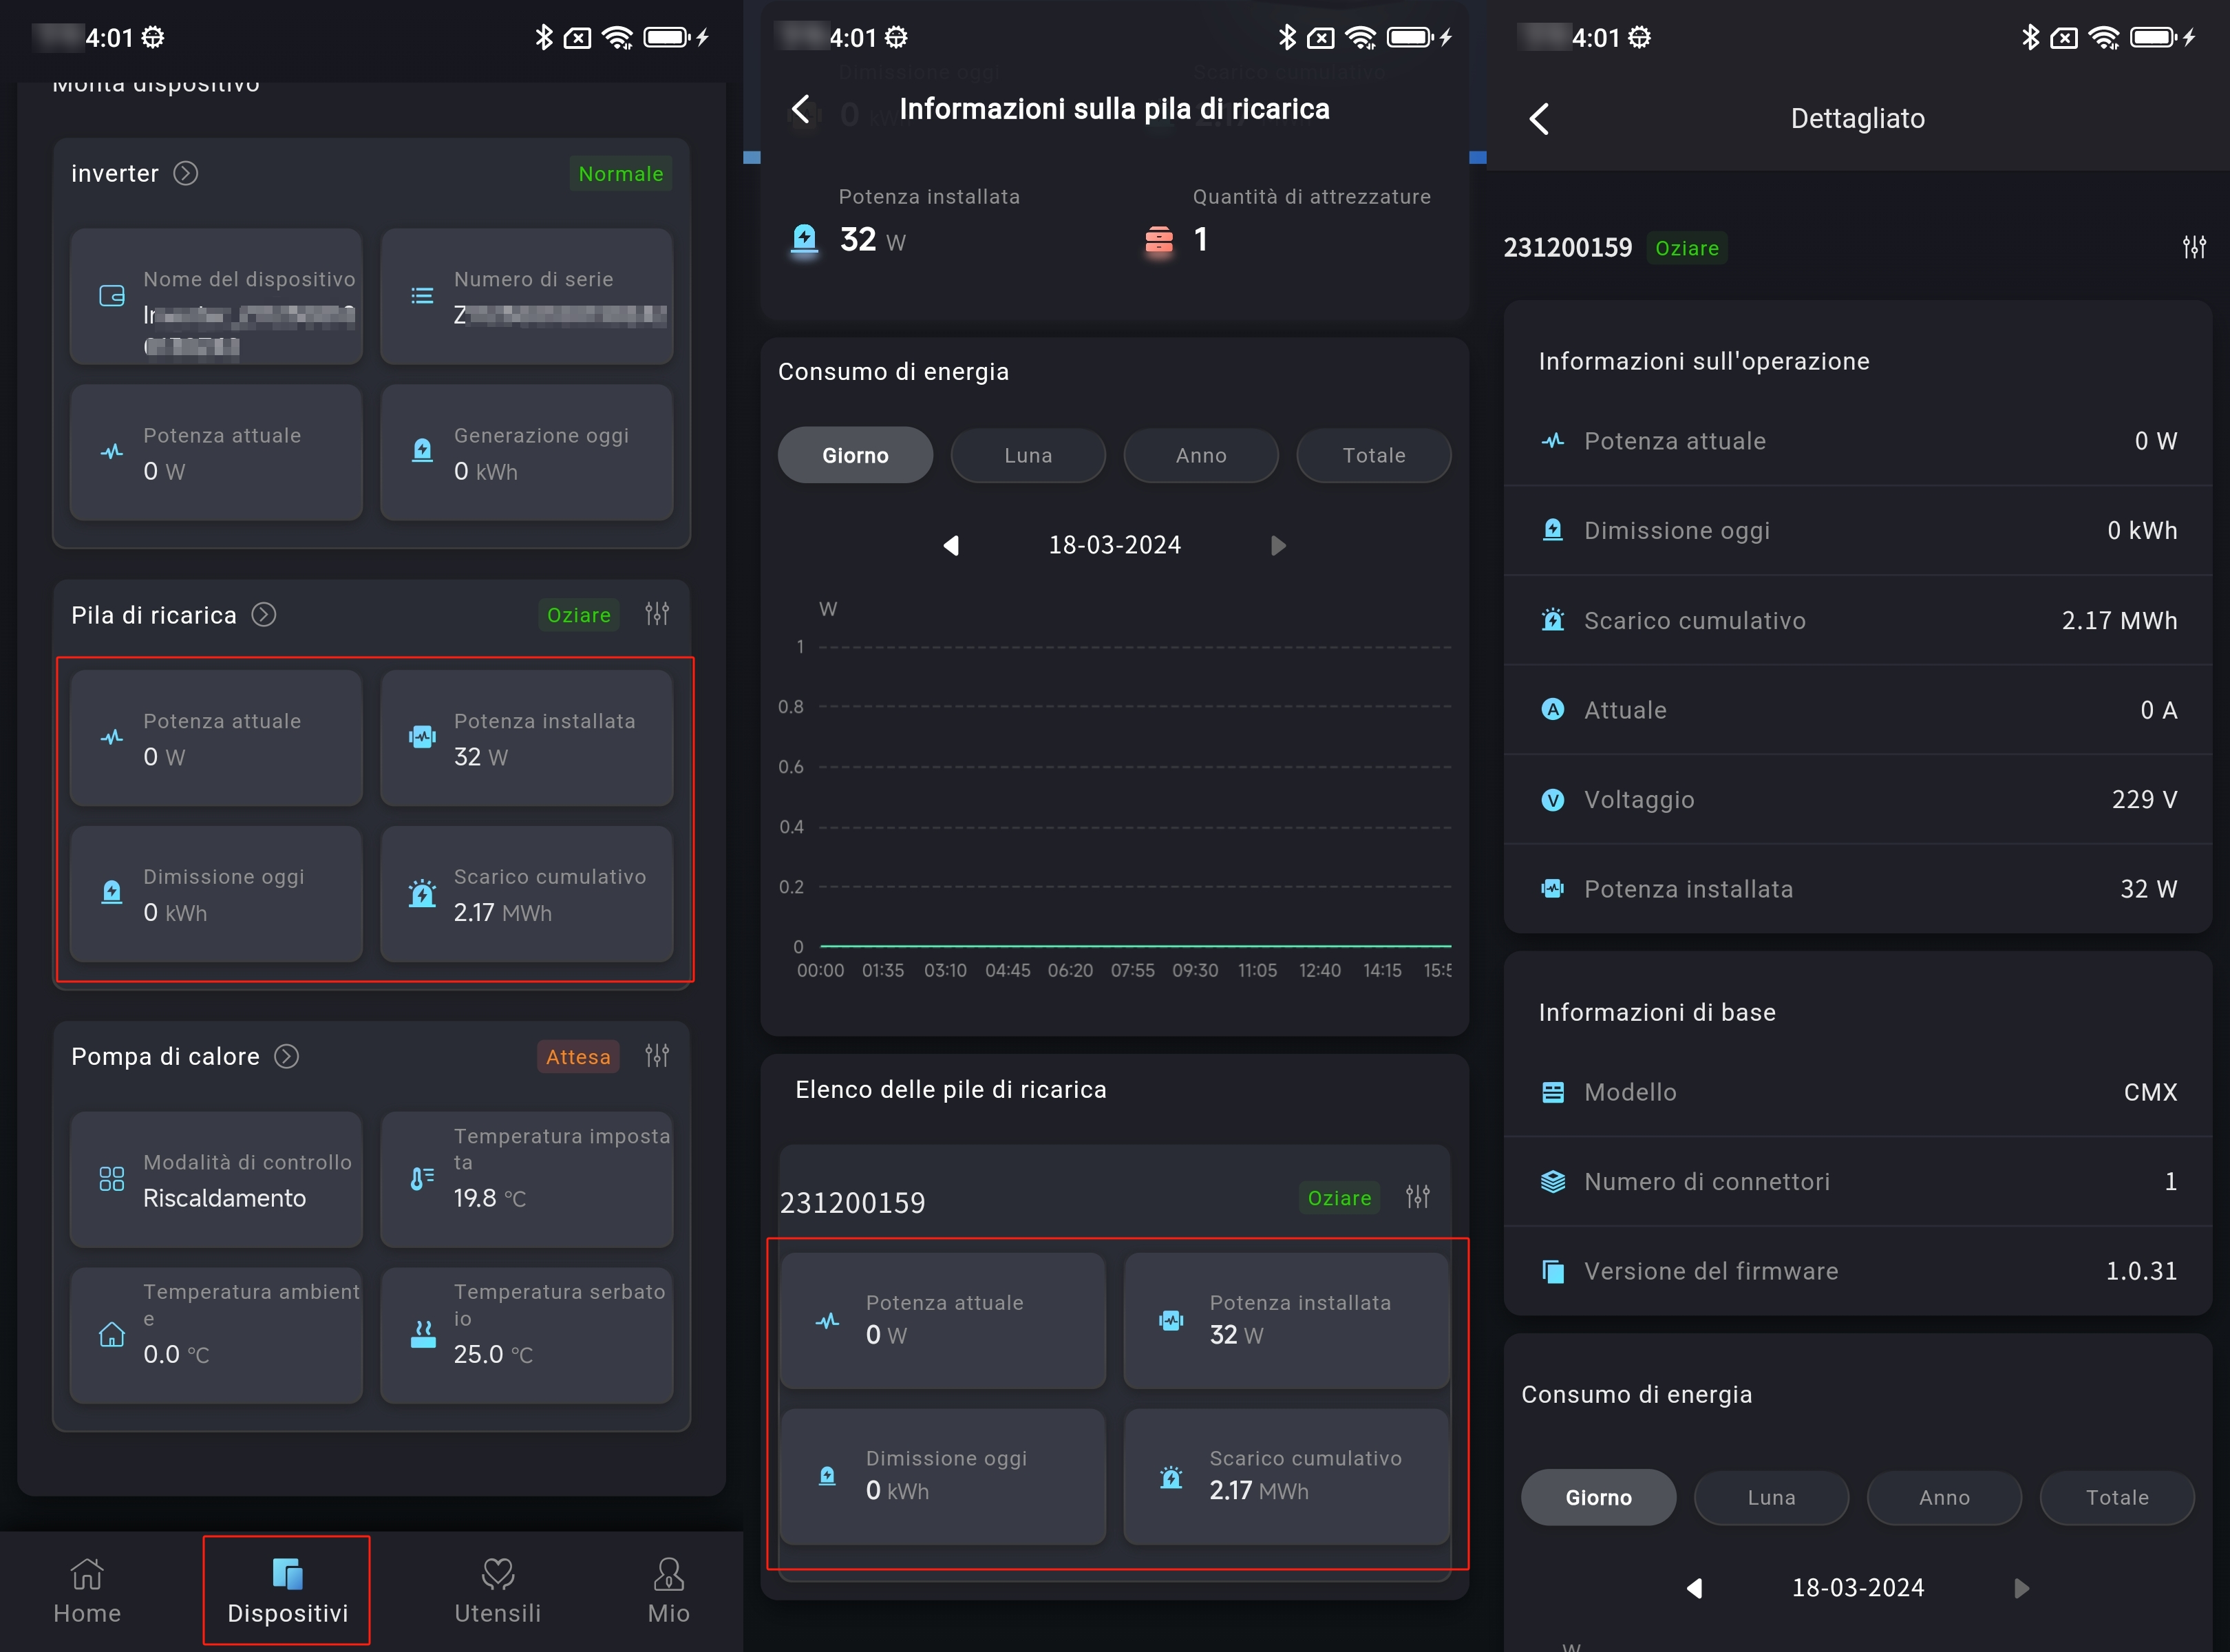Select Luna period in middle Consumo di energia

point(1027,456)
